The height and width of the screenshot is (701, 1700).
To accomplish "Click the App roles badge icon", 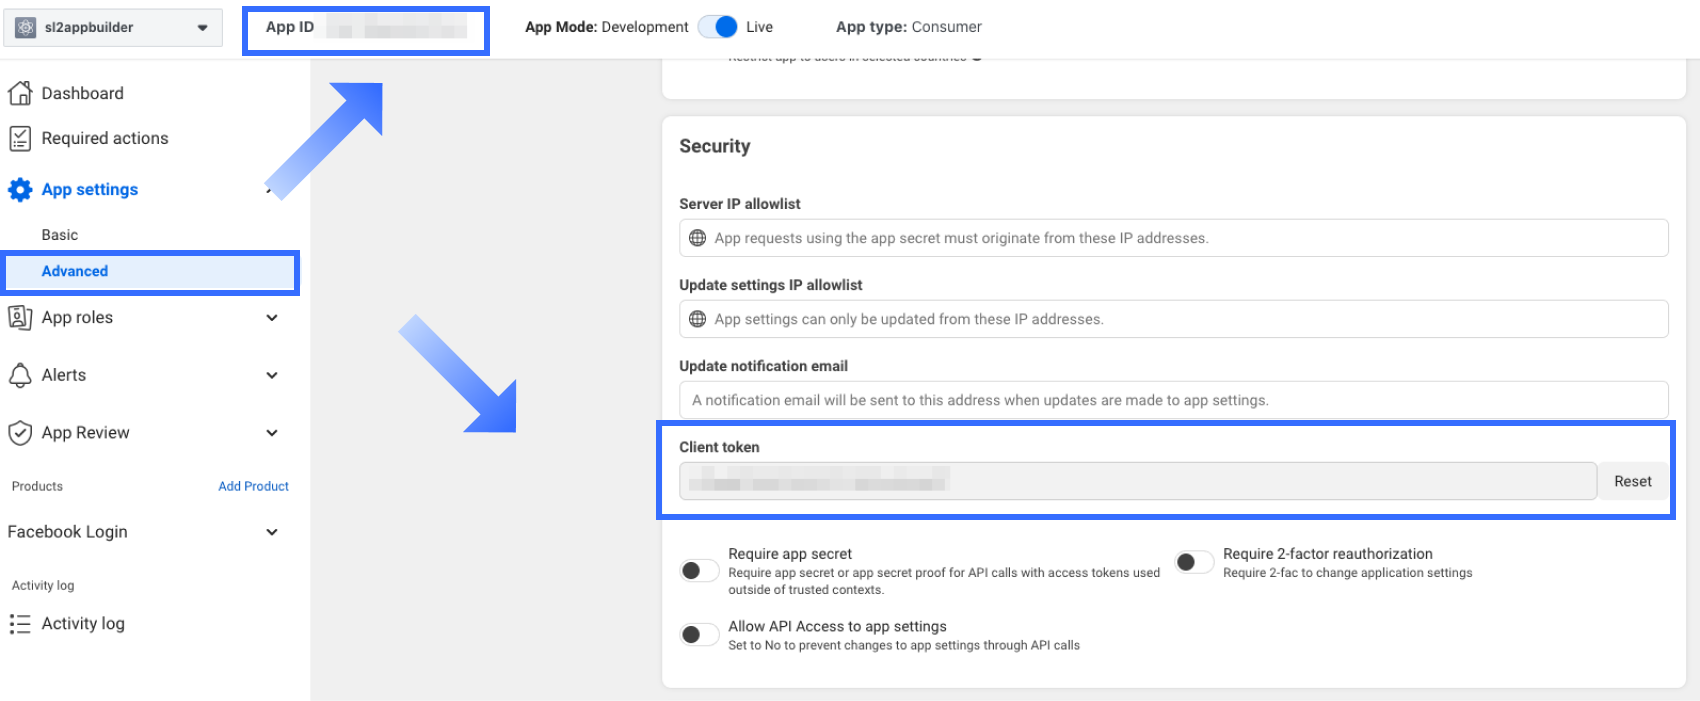I will point(20,318).
